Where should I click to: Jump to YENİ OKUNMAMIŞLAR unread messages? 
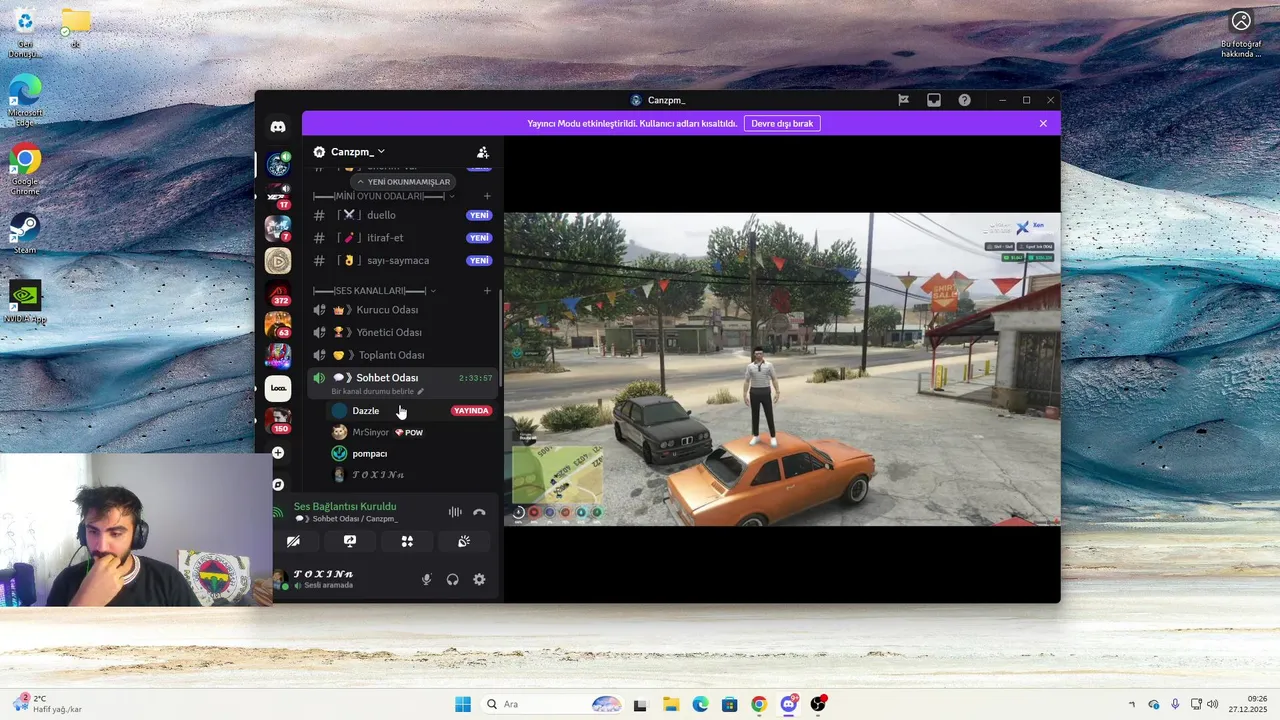coord(404,182)
